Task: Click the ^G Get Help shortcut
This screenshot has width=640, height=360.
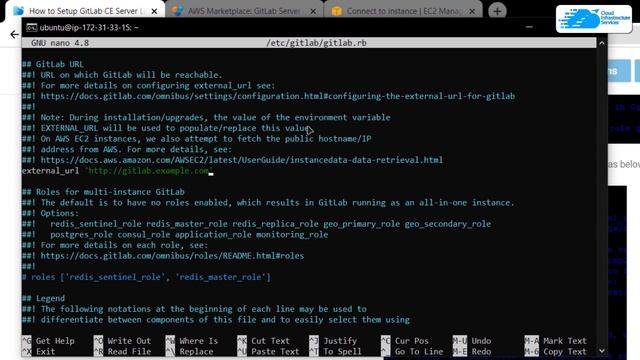Action: [48, 341]
